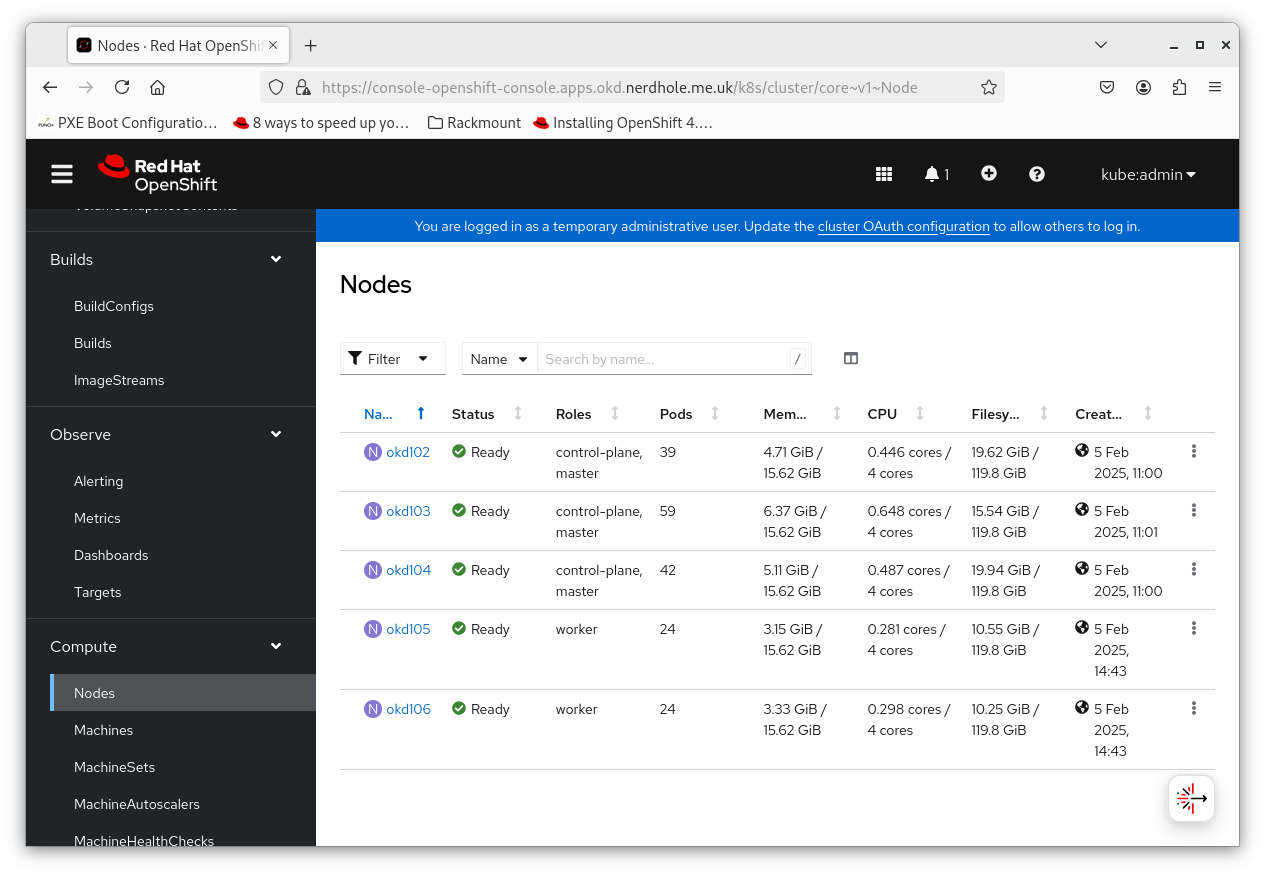Close the Nodes browser tab
The height and width of the screenshot is (875, 1265).
click(x=273, y=45)
